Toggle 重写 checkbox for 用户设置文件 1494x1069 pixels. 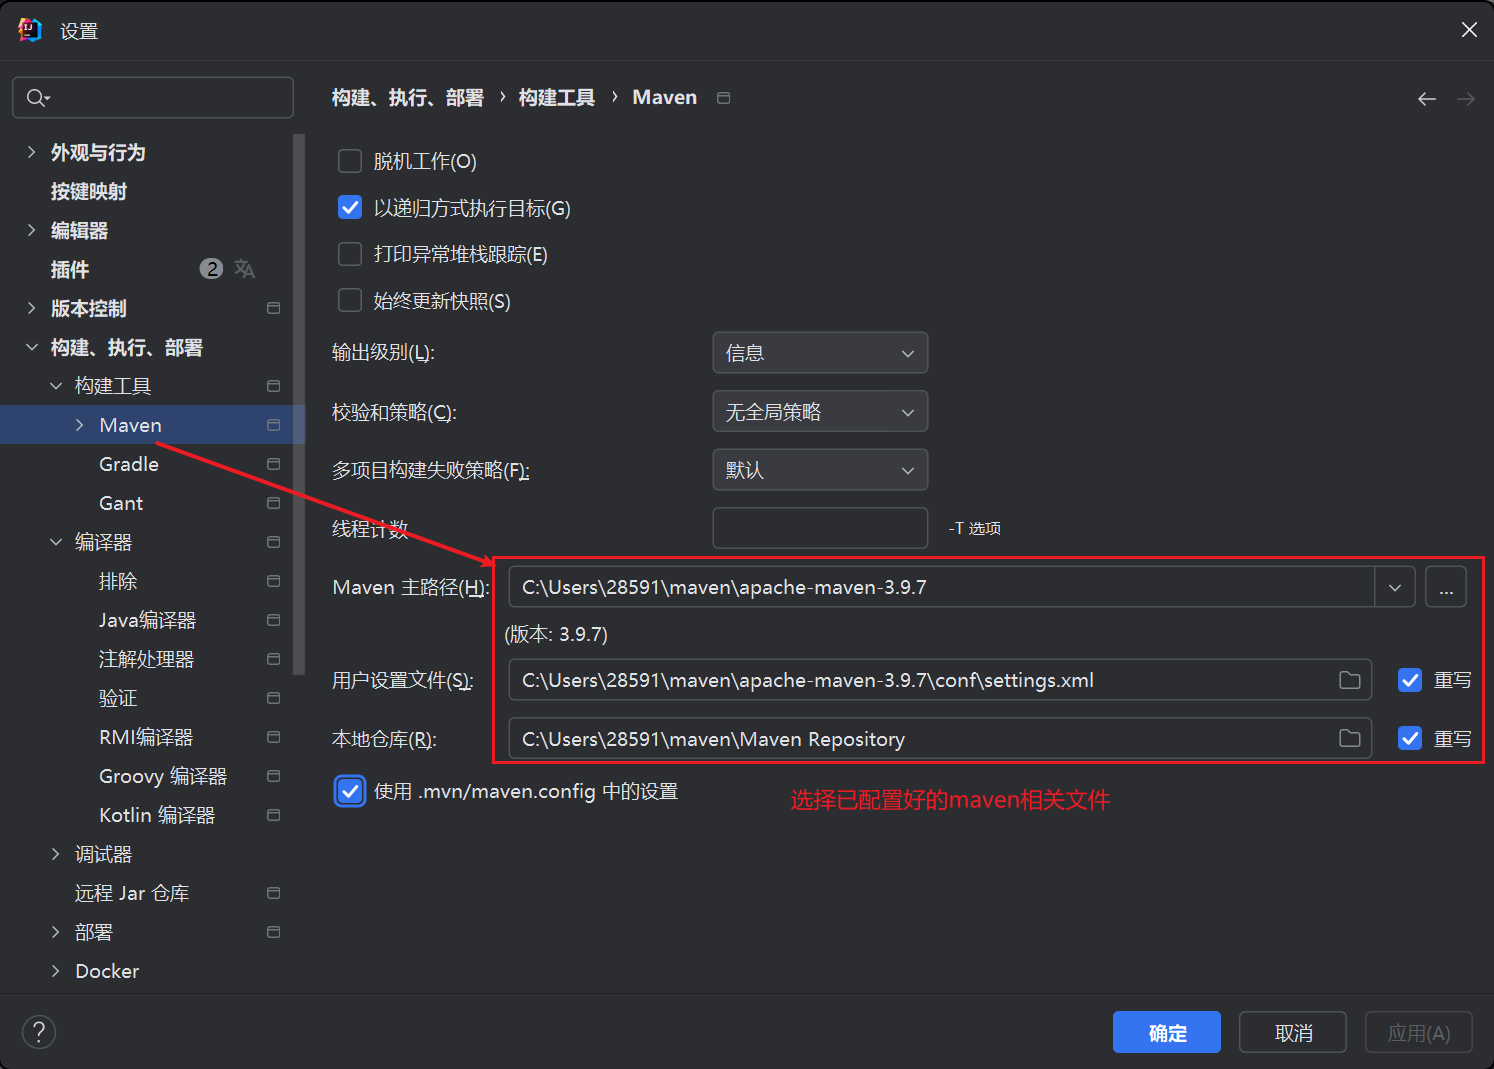pyautogui.click(x=1410, y=680)
